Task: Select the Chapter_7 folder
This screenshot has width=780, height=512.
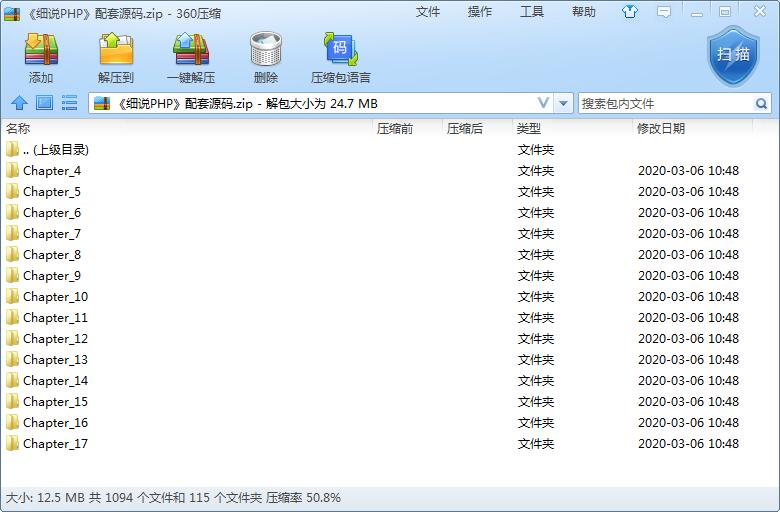Action: [x=378, y=233]
